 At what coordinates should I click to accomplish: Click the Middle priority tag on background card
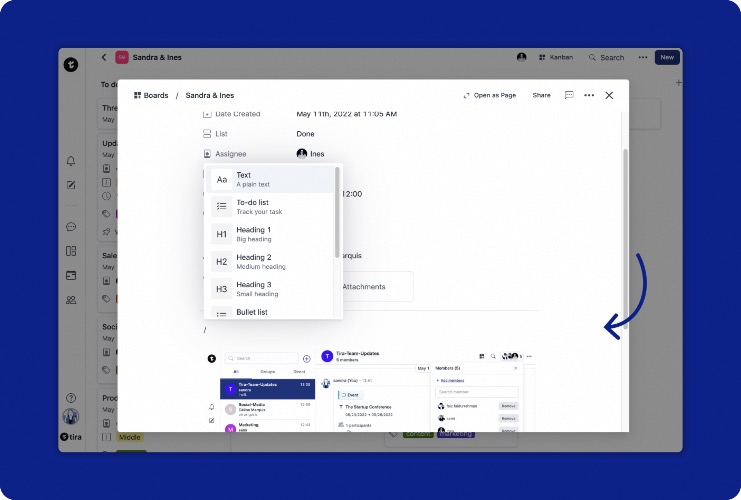[x=129, y=437]
